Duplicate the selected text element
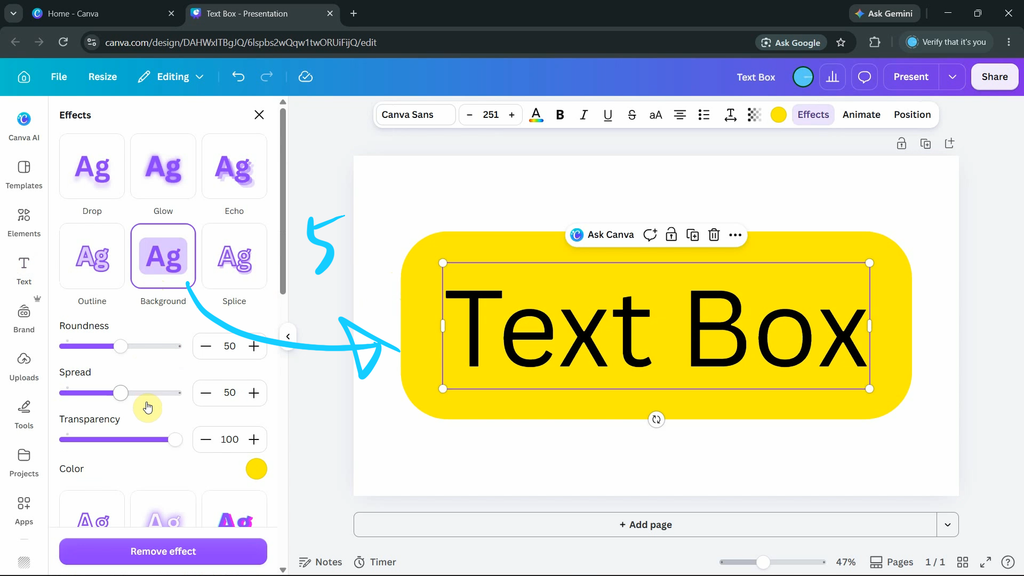This screenshot has height=576, width=1024. pyautogui.click(x=692, y=234)
